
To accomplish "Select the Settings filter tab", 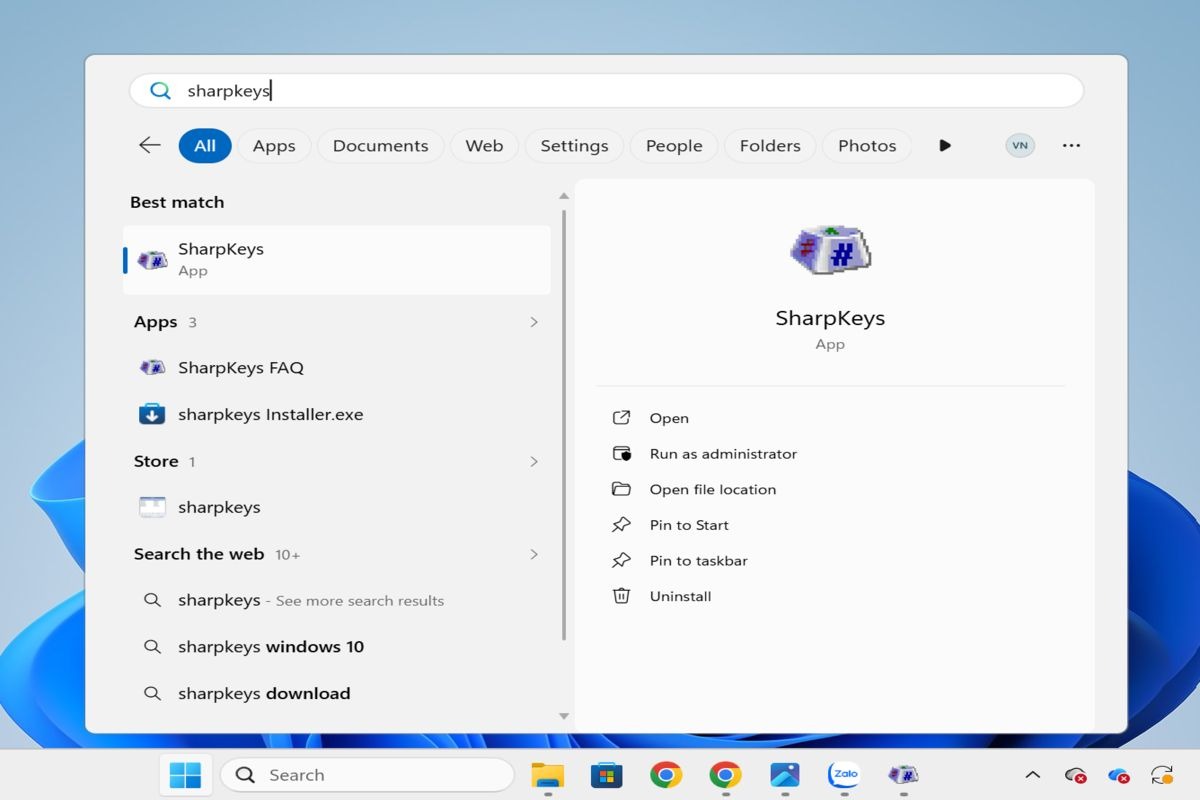I will 574,146.
